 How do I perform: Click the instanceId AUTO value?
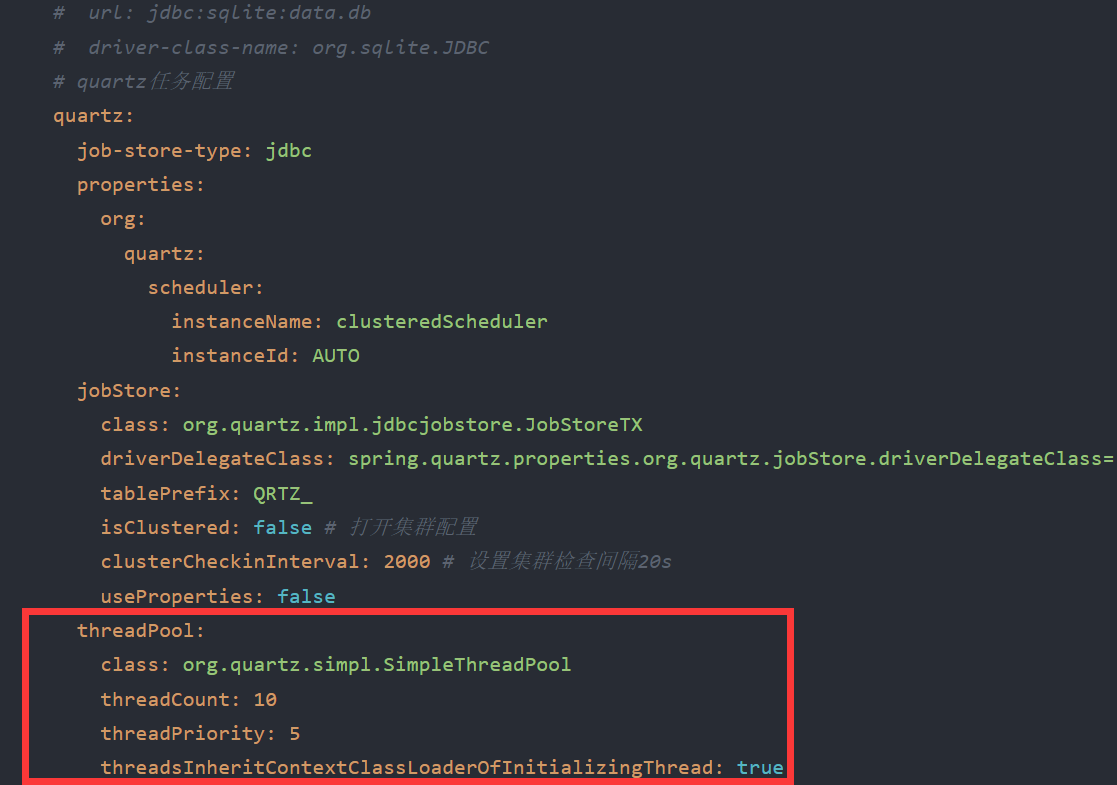[335, 356]
